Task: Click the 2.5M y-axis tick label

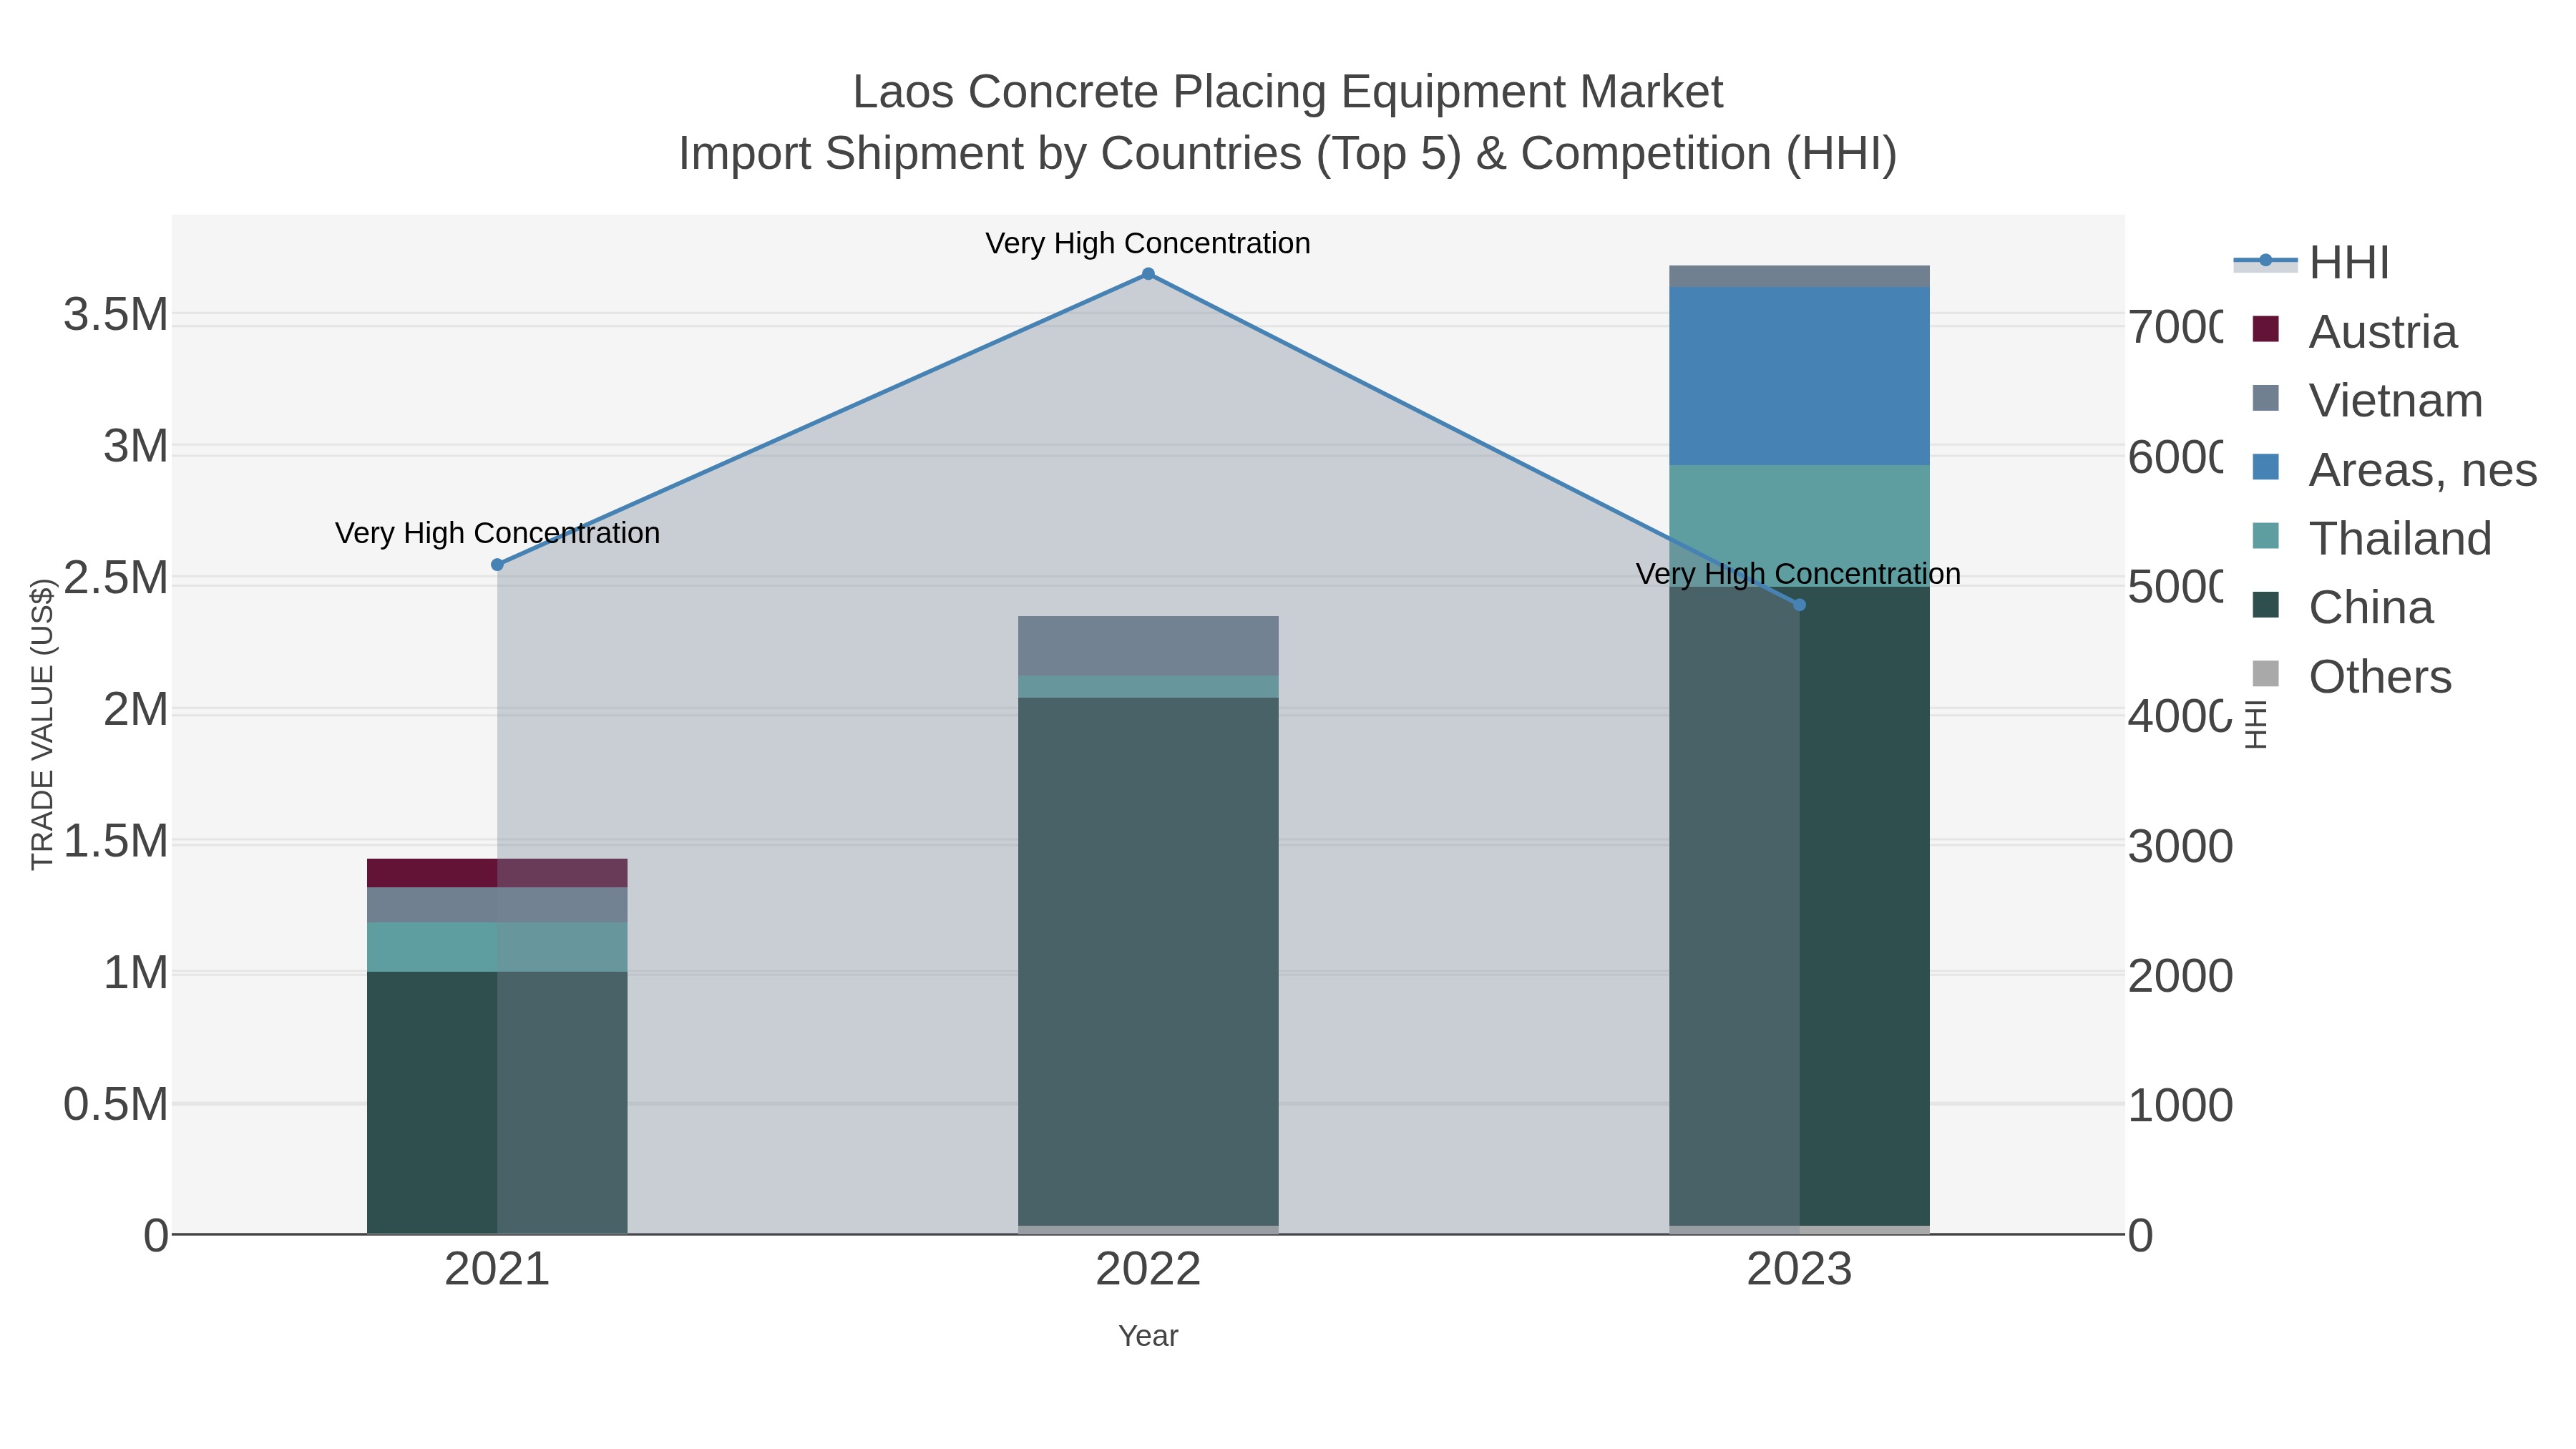Action: pyautogui.click(x=116, y=578)
